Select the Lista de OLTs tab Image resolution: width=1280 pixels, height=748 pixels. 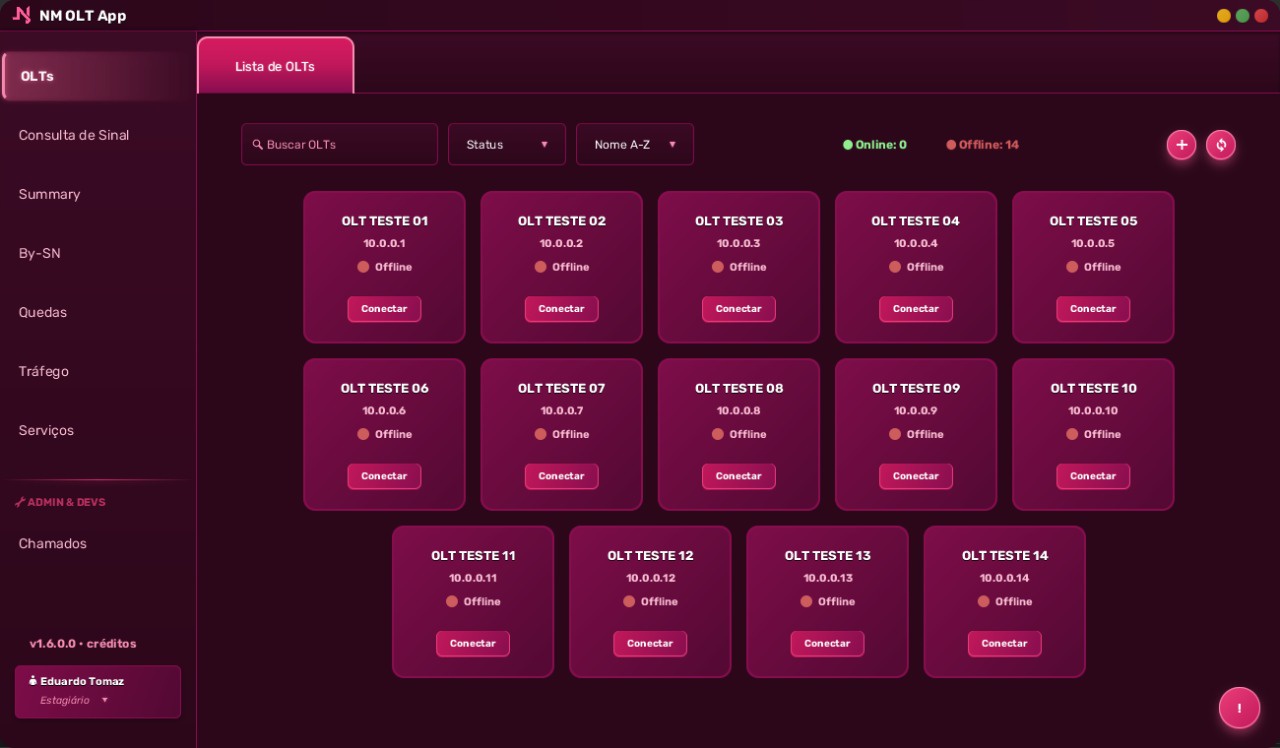coord(275,66)
